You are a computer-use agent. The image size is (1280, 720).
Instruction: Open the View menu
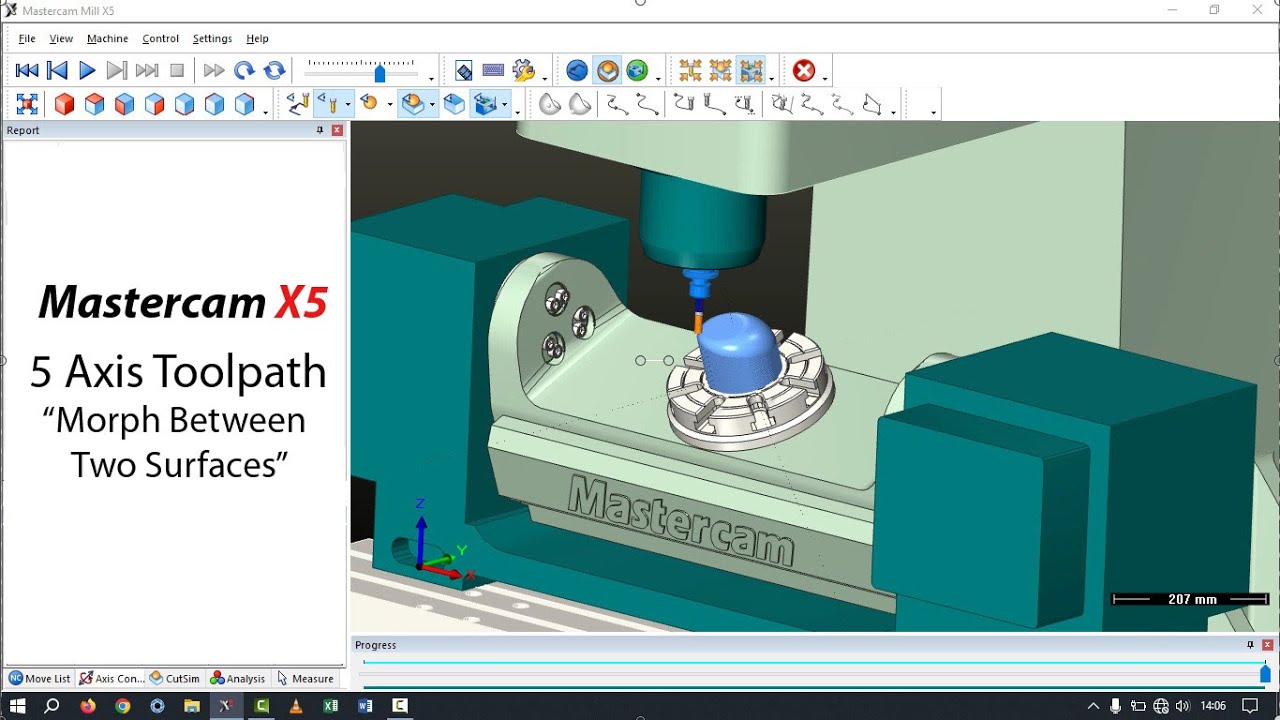pyautogui.click(x=61, y=38)
